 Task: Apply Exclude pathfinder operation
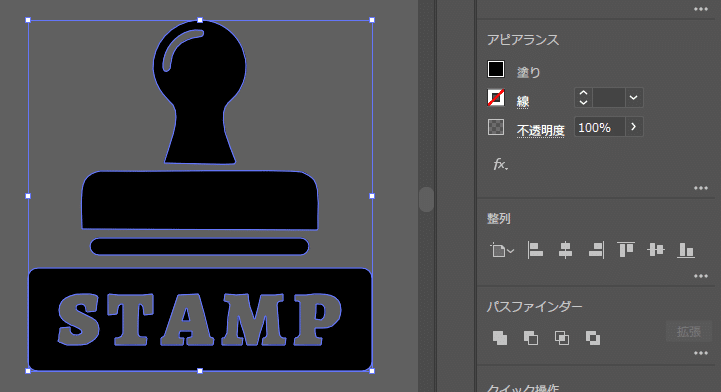[592, 338]
